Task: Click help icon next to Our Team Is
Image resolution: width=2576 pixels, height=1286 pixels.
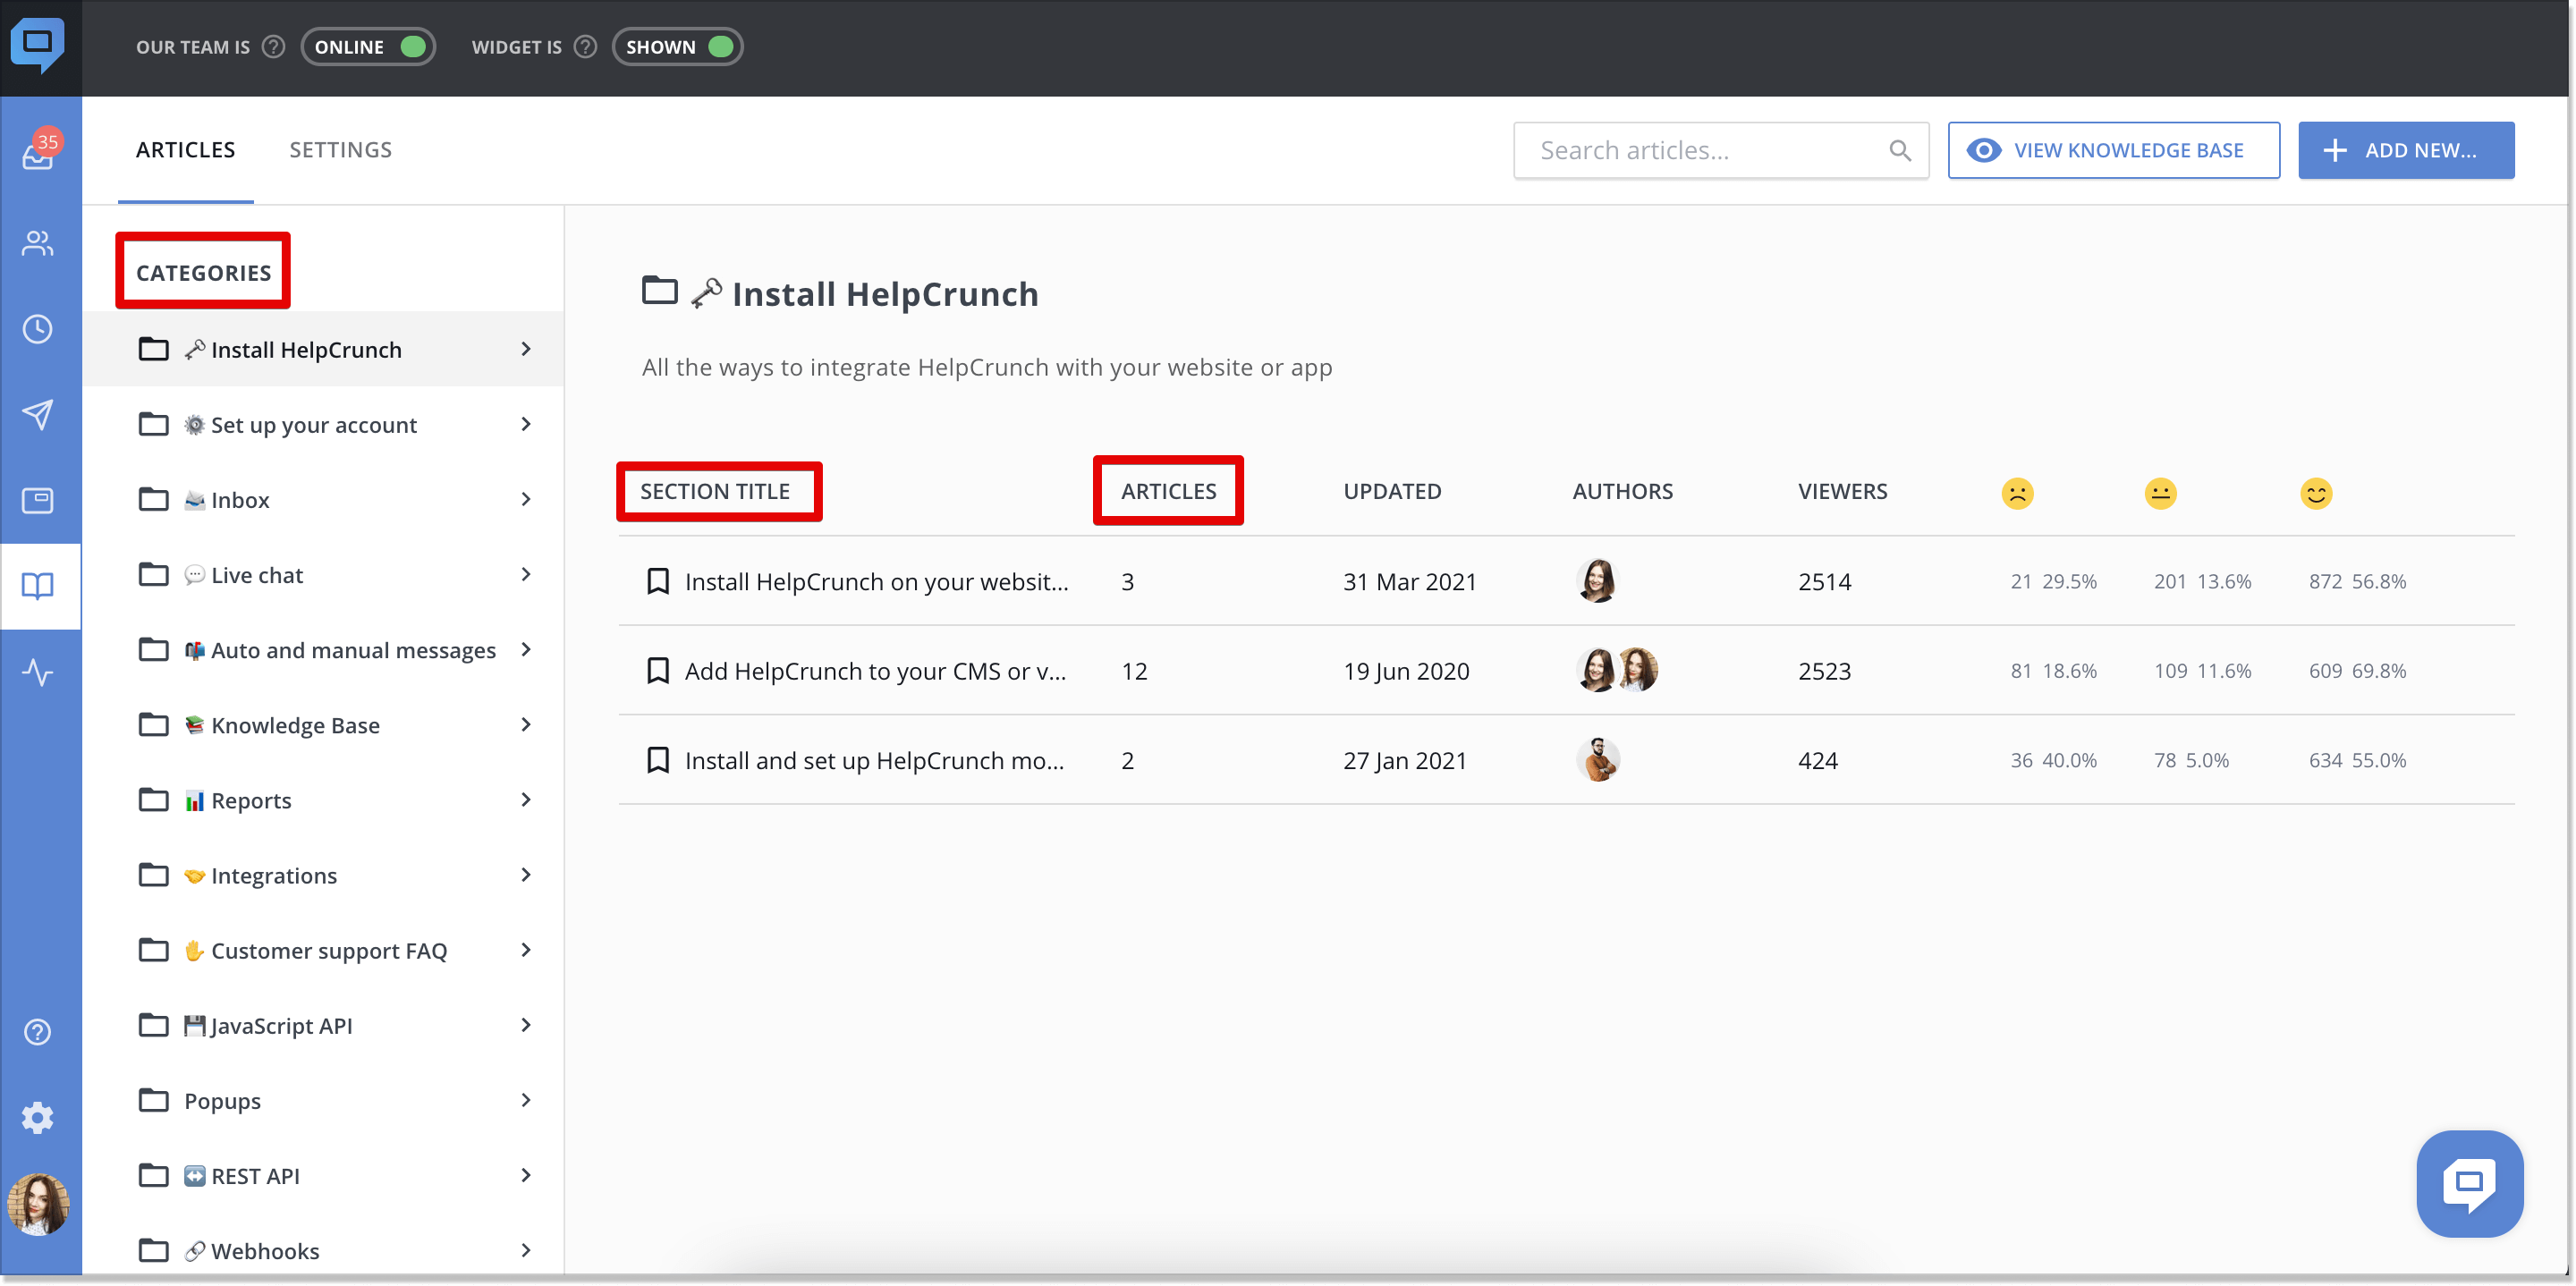Action: tap(273, 47)
